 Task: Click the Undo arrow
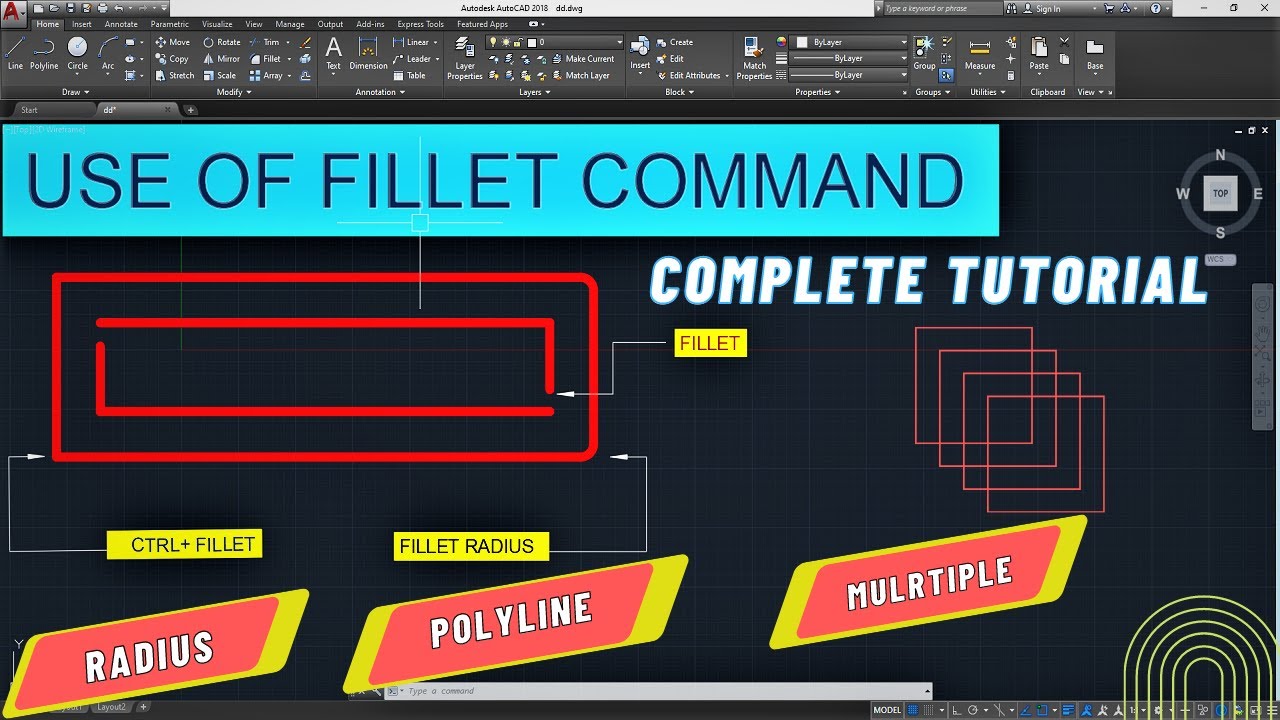(119, 8)
